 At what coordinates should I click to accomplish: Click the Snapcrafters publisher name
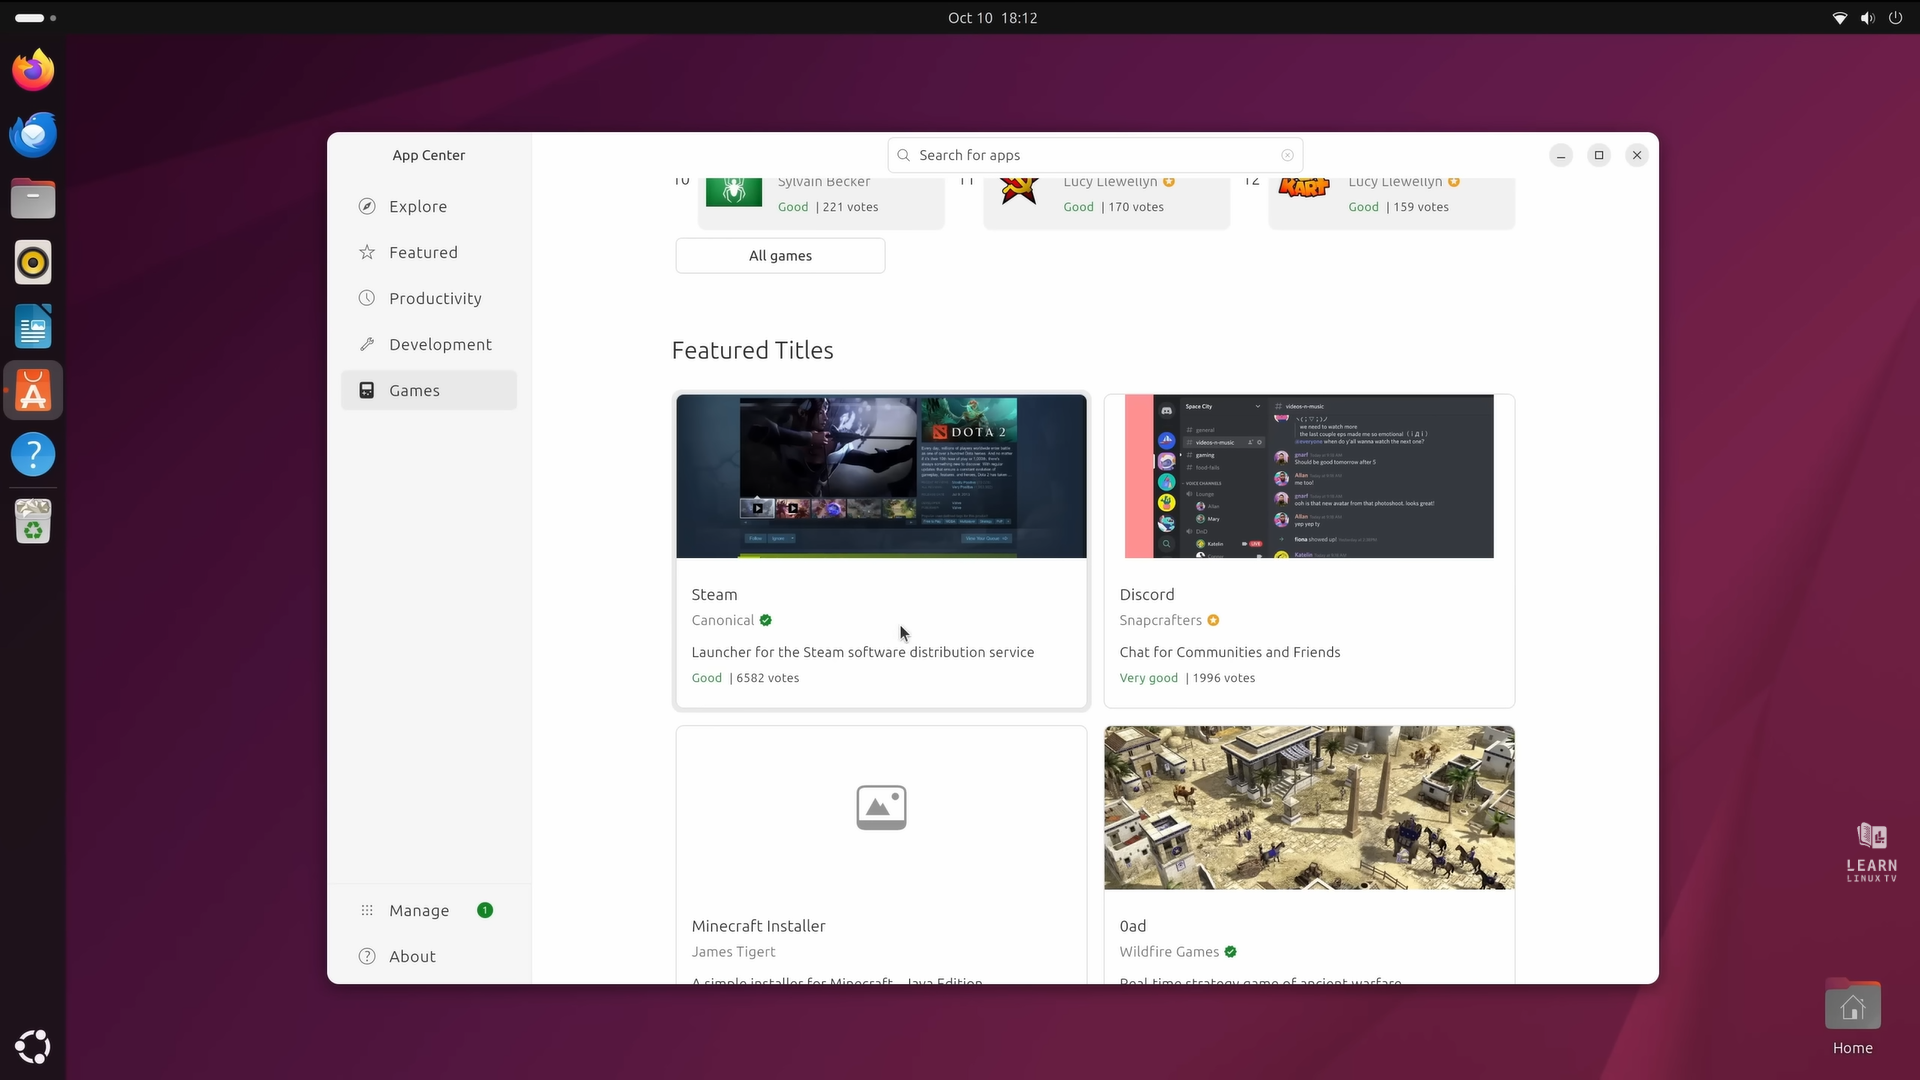pos(1160,620)
